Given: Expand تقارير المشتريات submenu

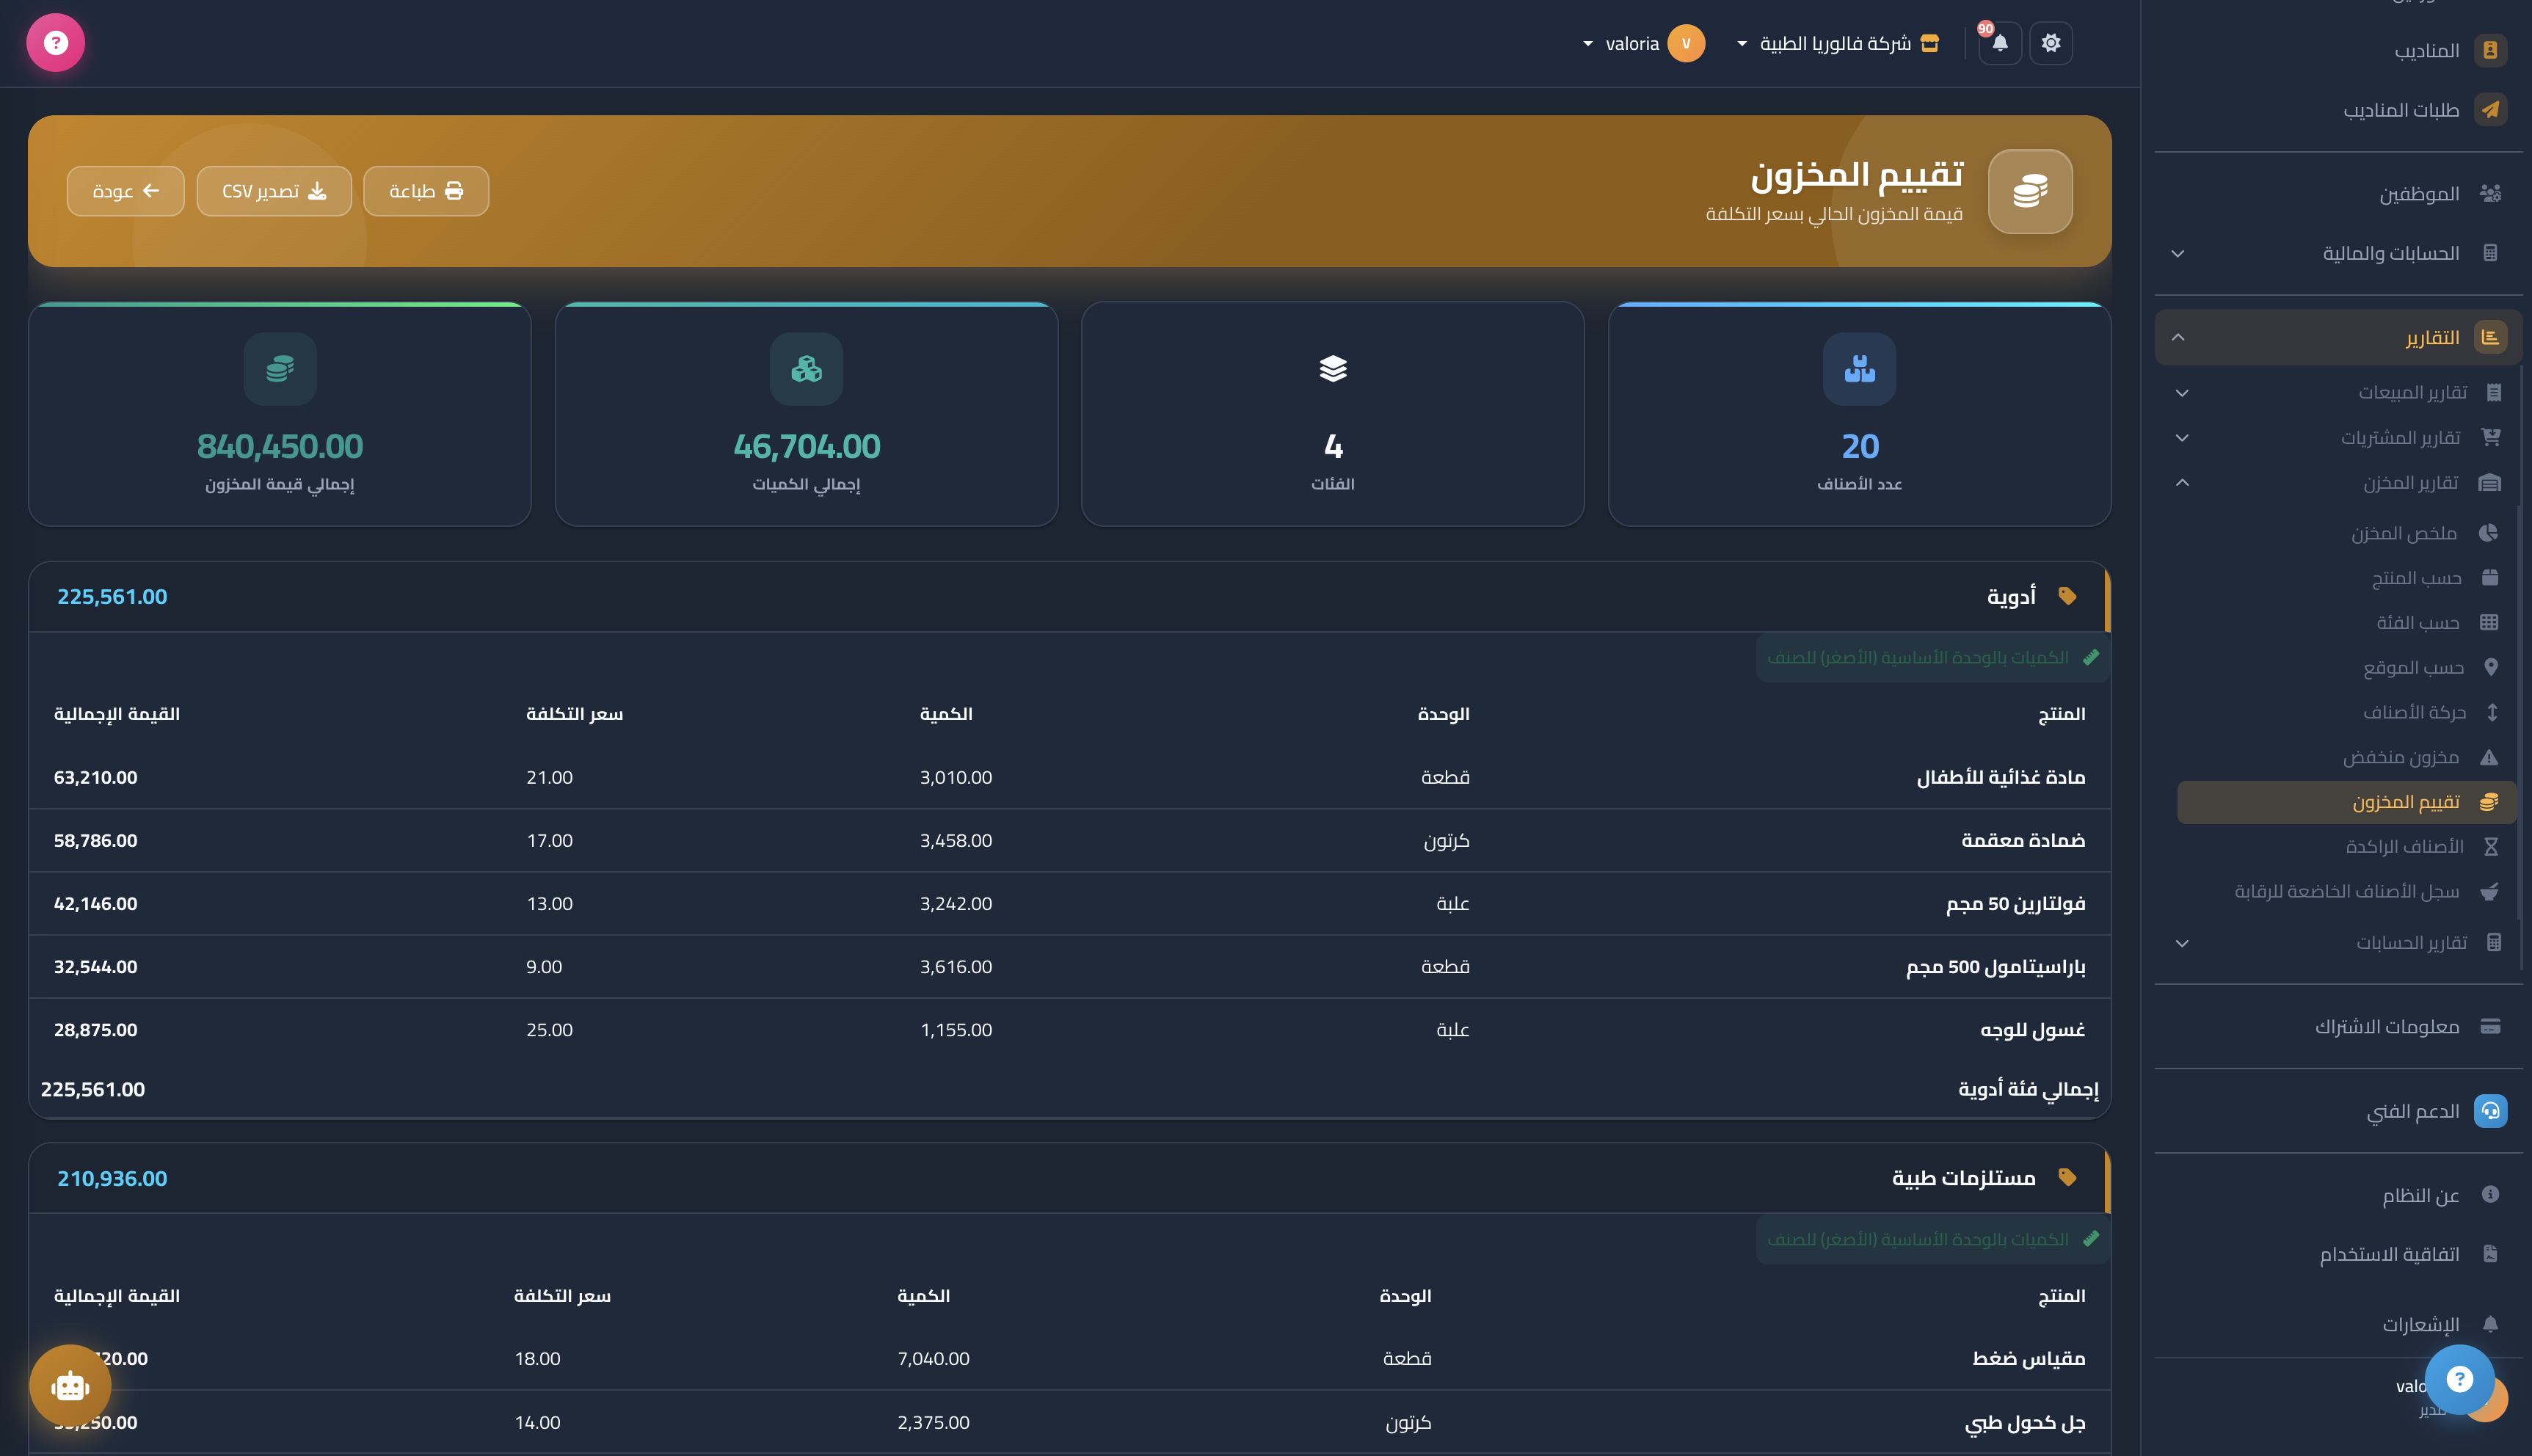Looking at the screenshot, I should (2339, 437).
